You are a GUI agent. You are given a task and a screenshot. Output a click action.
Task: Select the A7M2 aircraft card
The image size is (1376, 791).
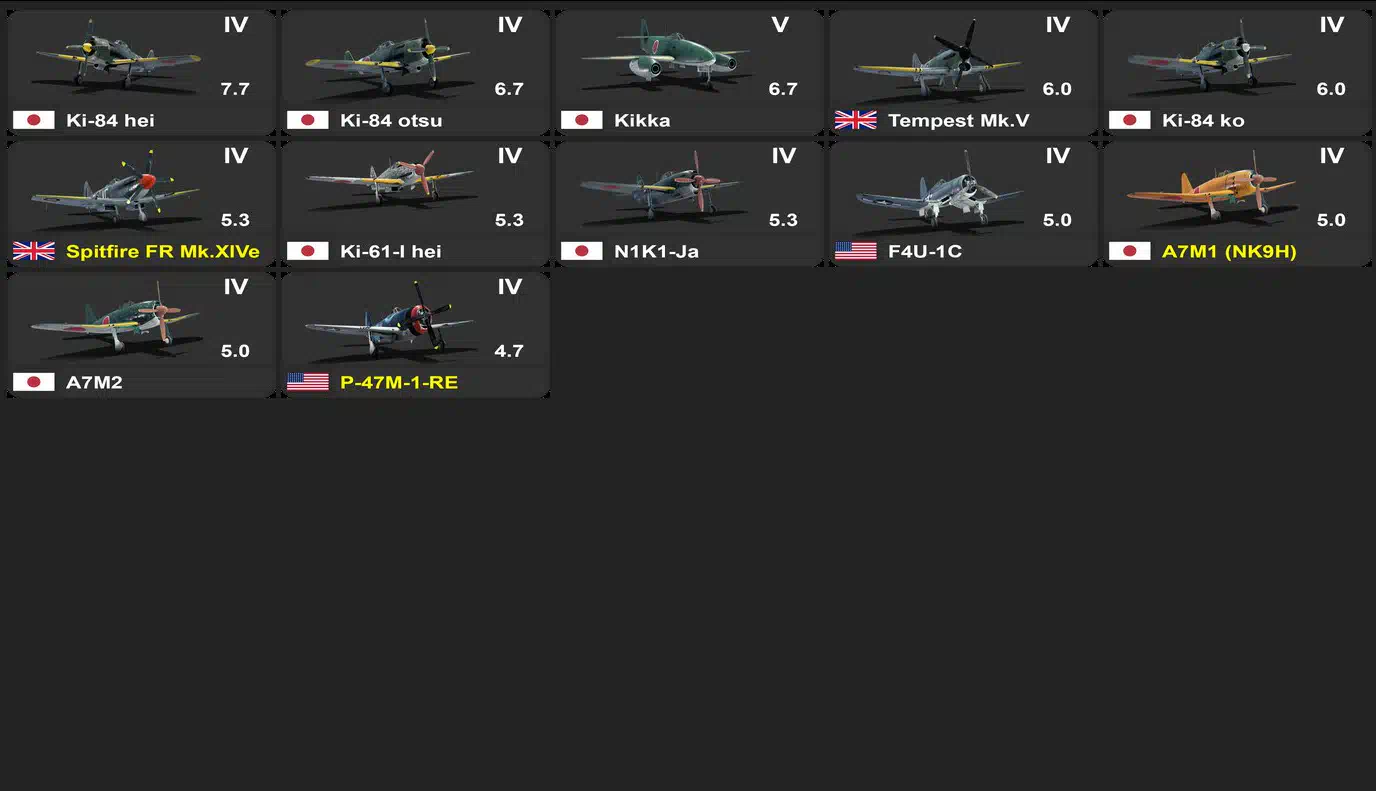(x=141, y=335)
